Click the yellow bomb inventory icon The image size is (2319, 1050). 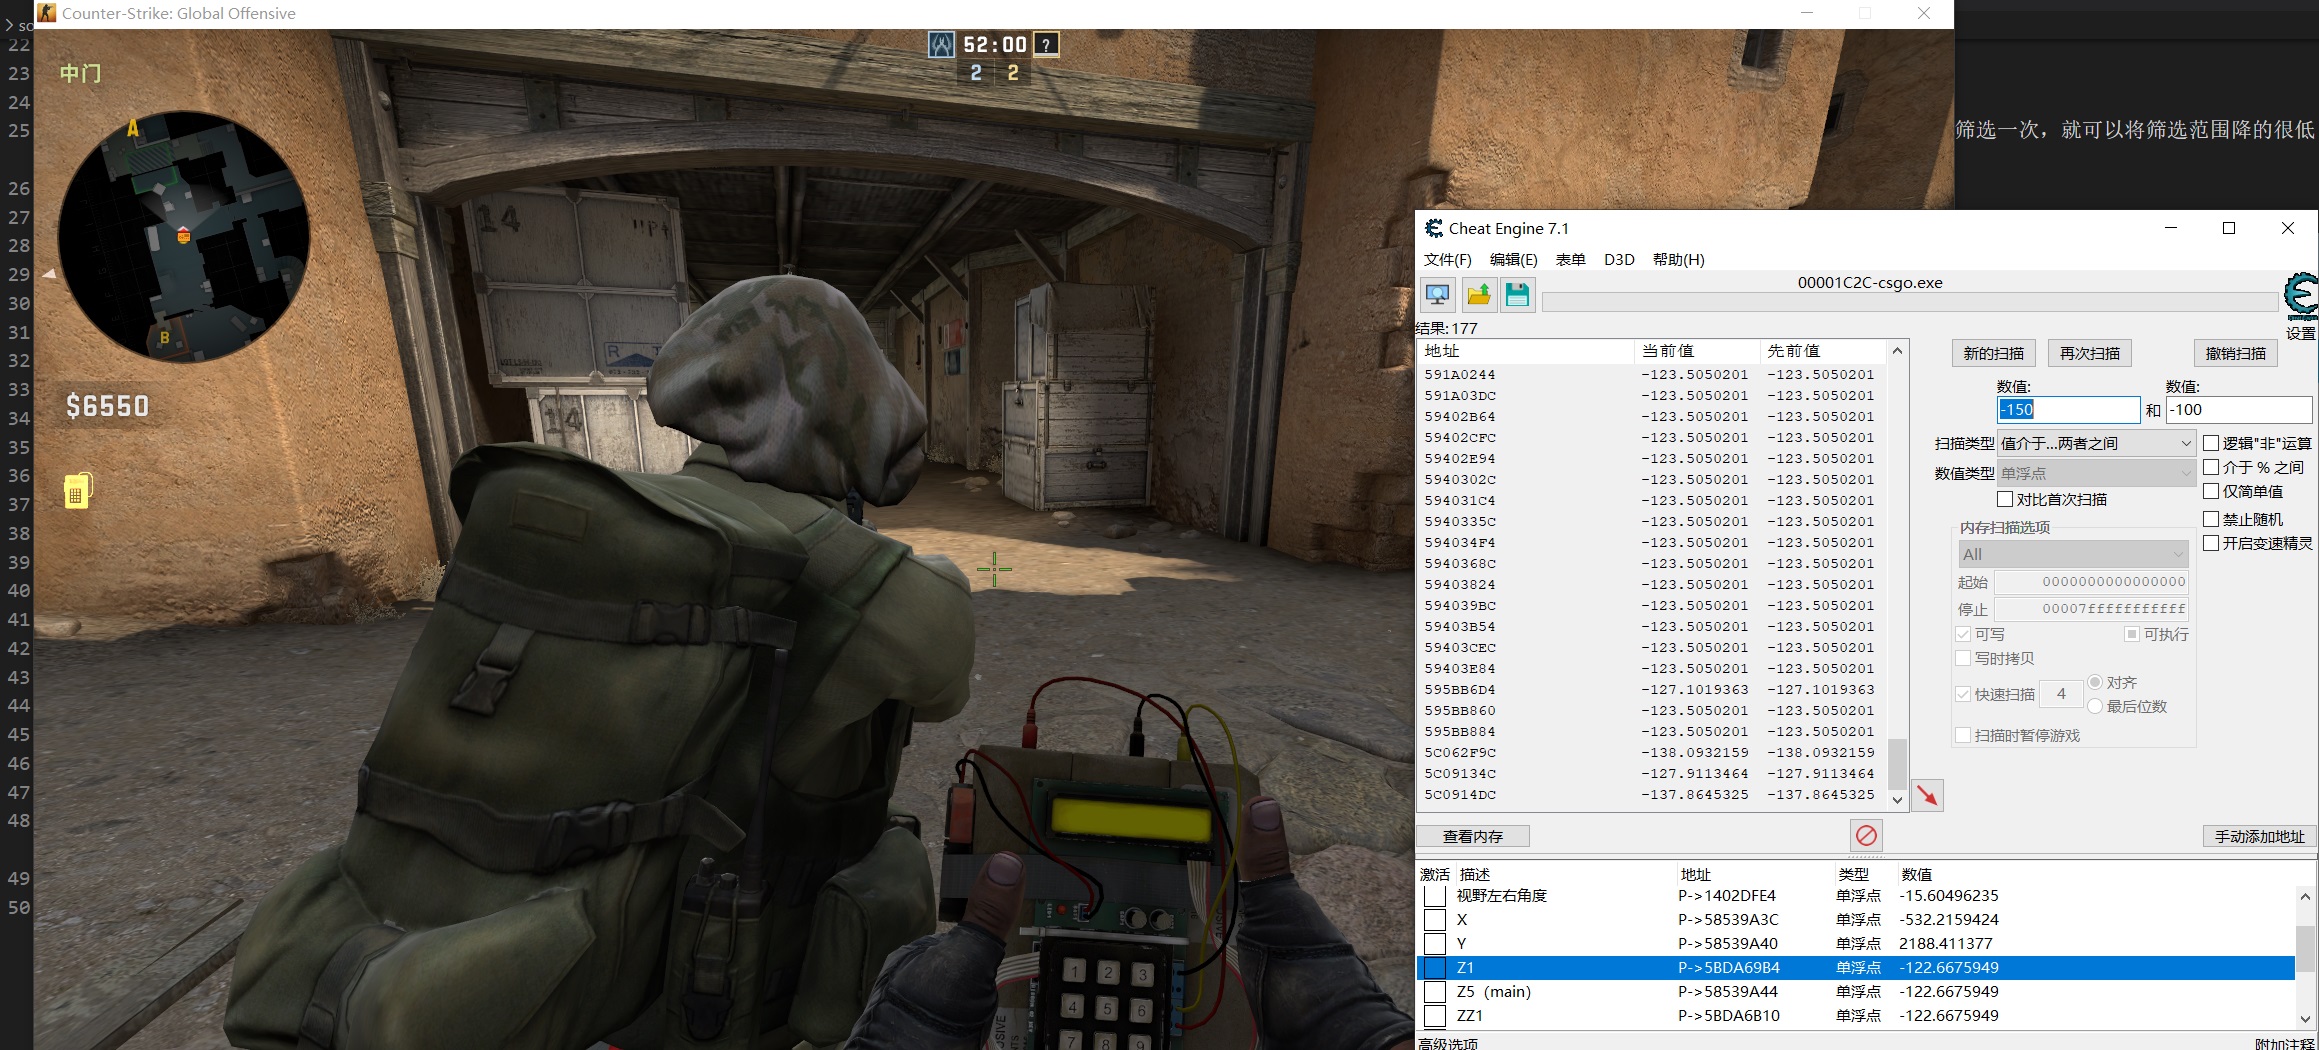(78, 490)
